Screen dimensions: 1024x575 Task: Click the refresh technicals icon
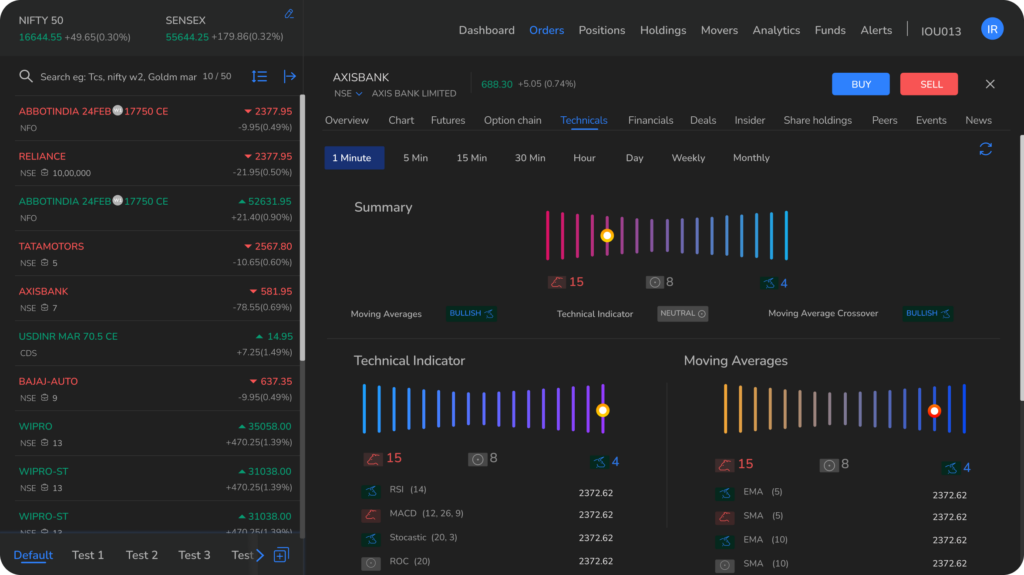pyautogui.click(x=985, y=149)
